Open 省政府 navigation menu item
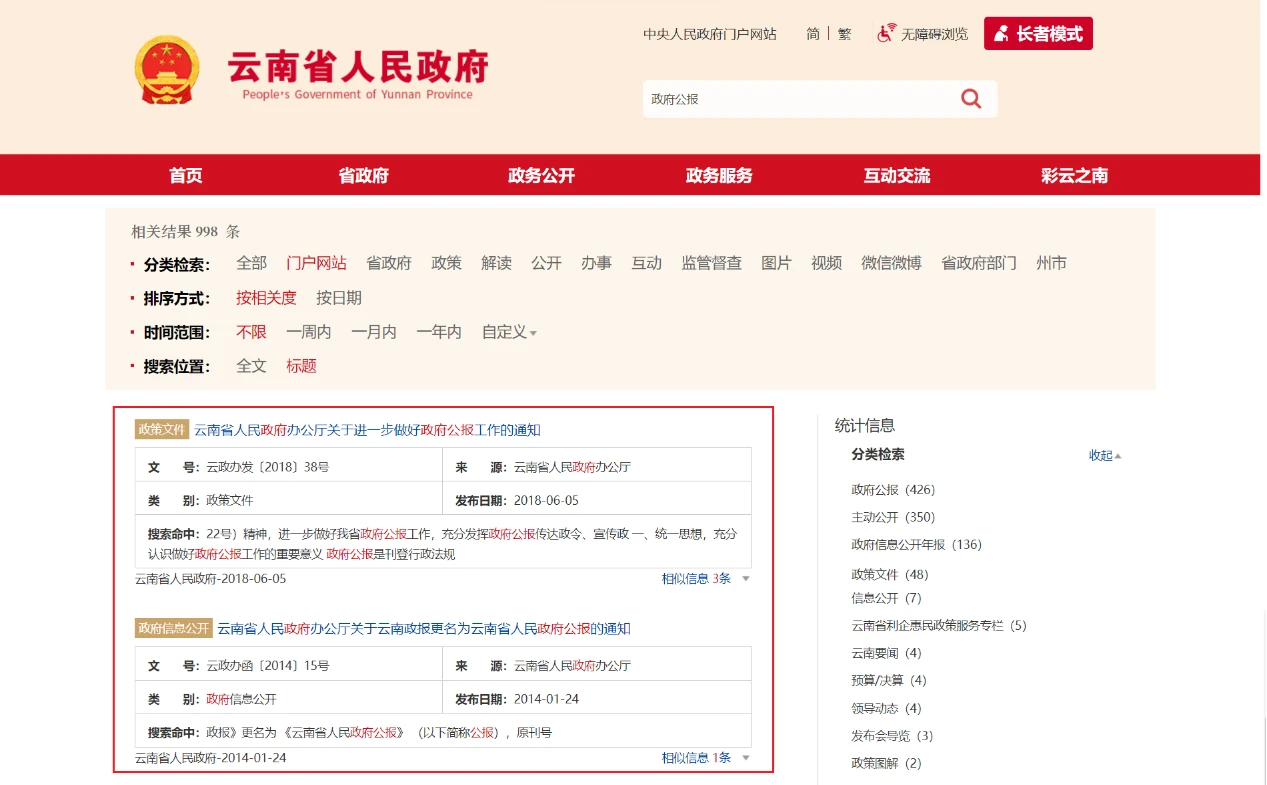The height and width of the screenshot is (785, 1267). [364, 175]
